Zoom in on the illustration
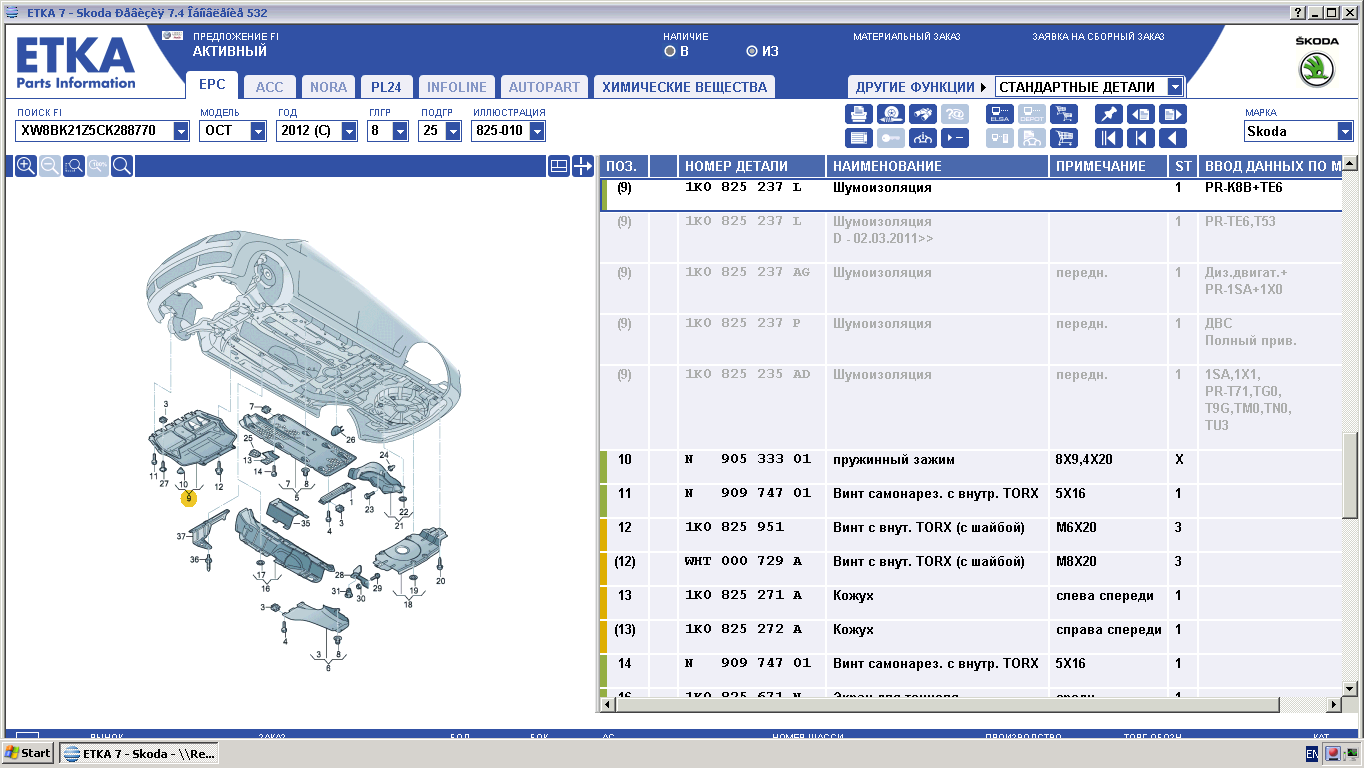 click(x=26, y=166)
